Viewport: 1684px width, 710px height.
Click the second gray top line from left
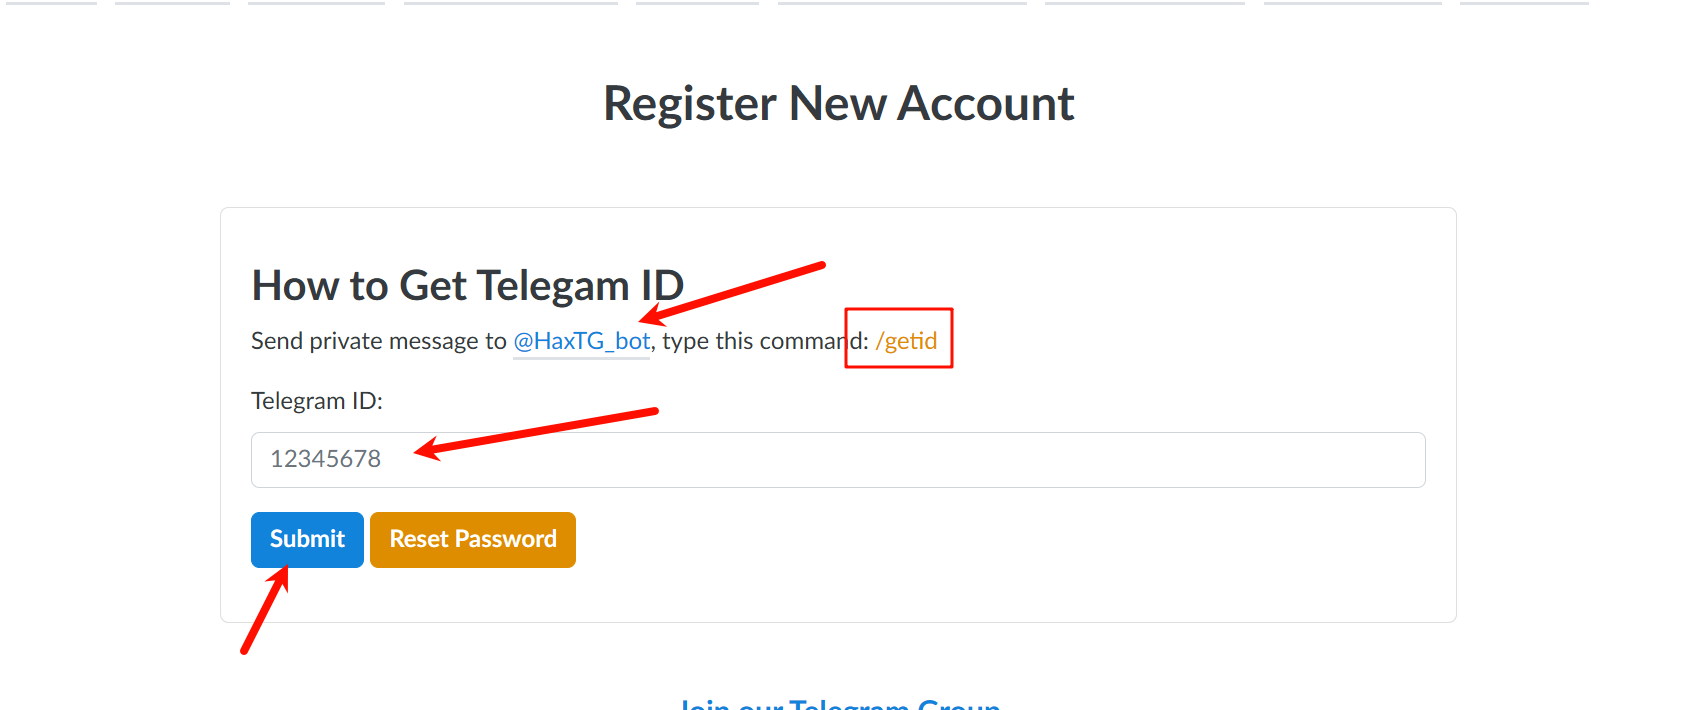[x=172, y=3]
